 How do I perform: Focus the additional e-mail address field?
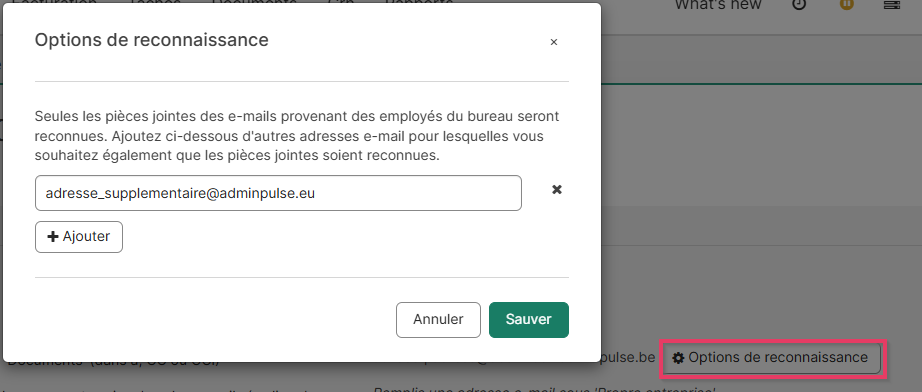point(278,193)
